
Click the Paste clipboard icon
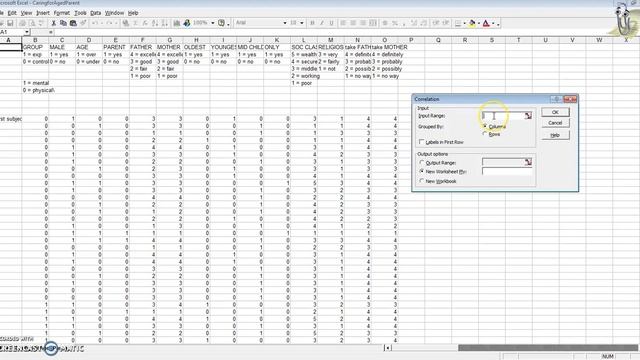(x=73, y=23)
